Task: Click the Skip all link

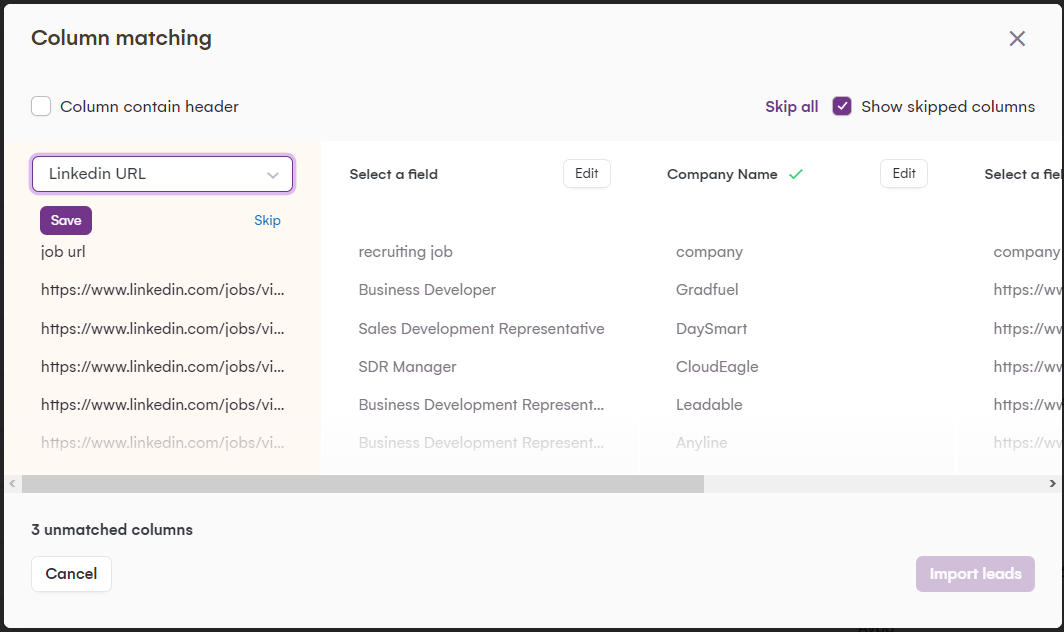Action: 791,106
